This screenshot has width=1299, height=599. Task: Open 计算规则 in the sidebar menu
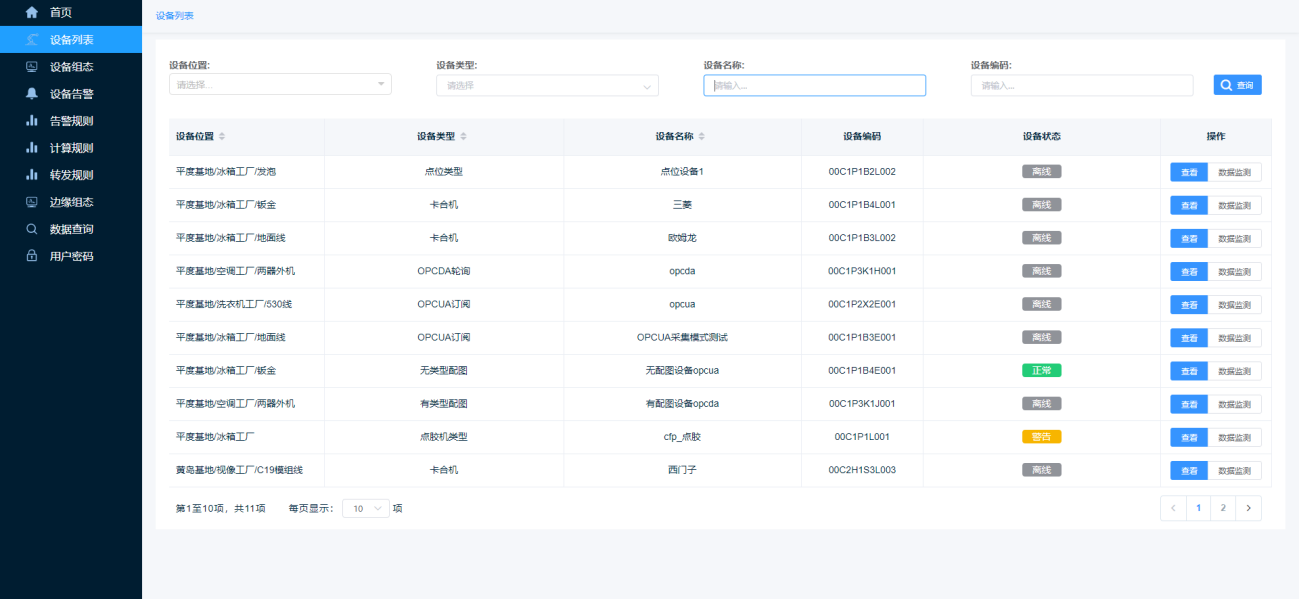pyautogui.click(x=71, y=148)
